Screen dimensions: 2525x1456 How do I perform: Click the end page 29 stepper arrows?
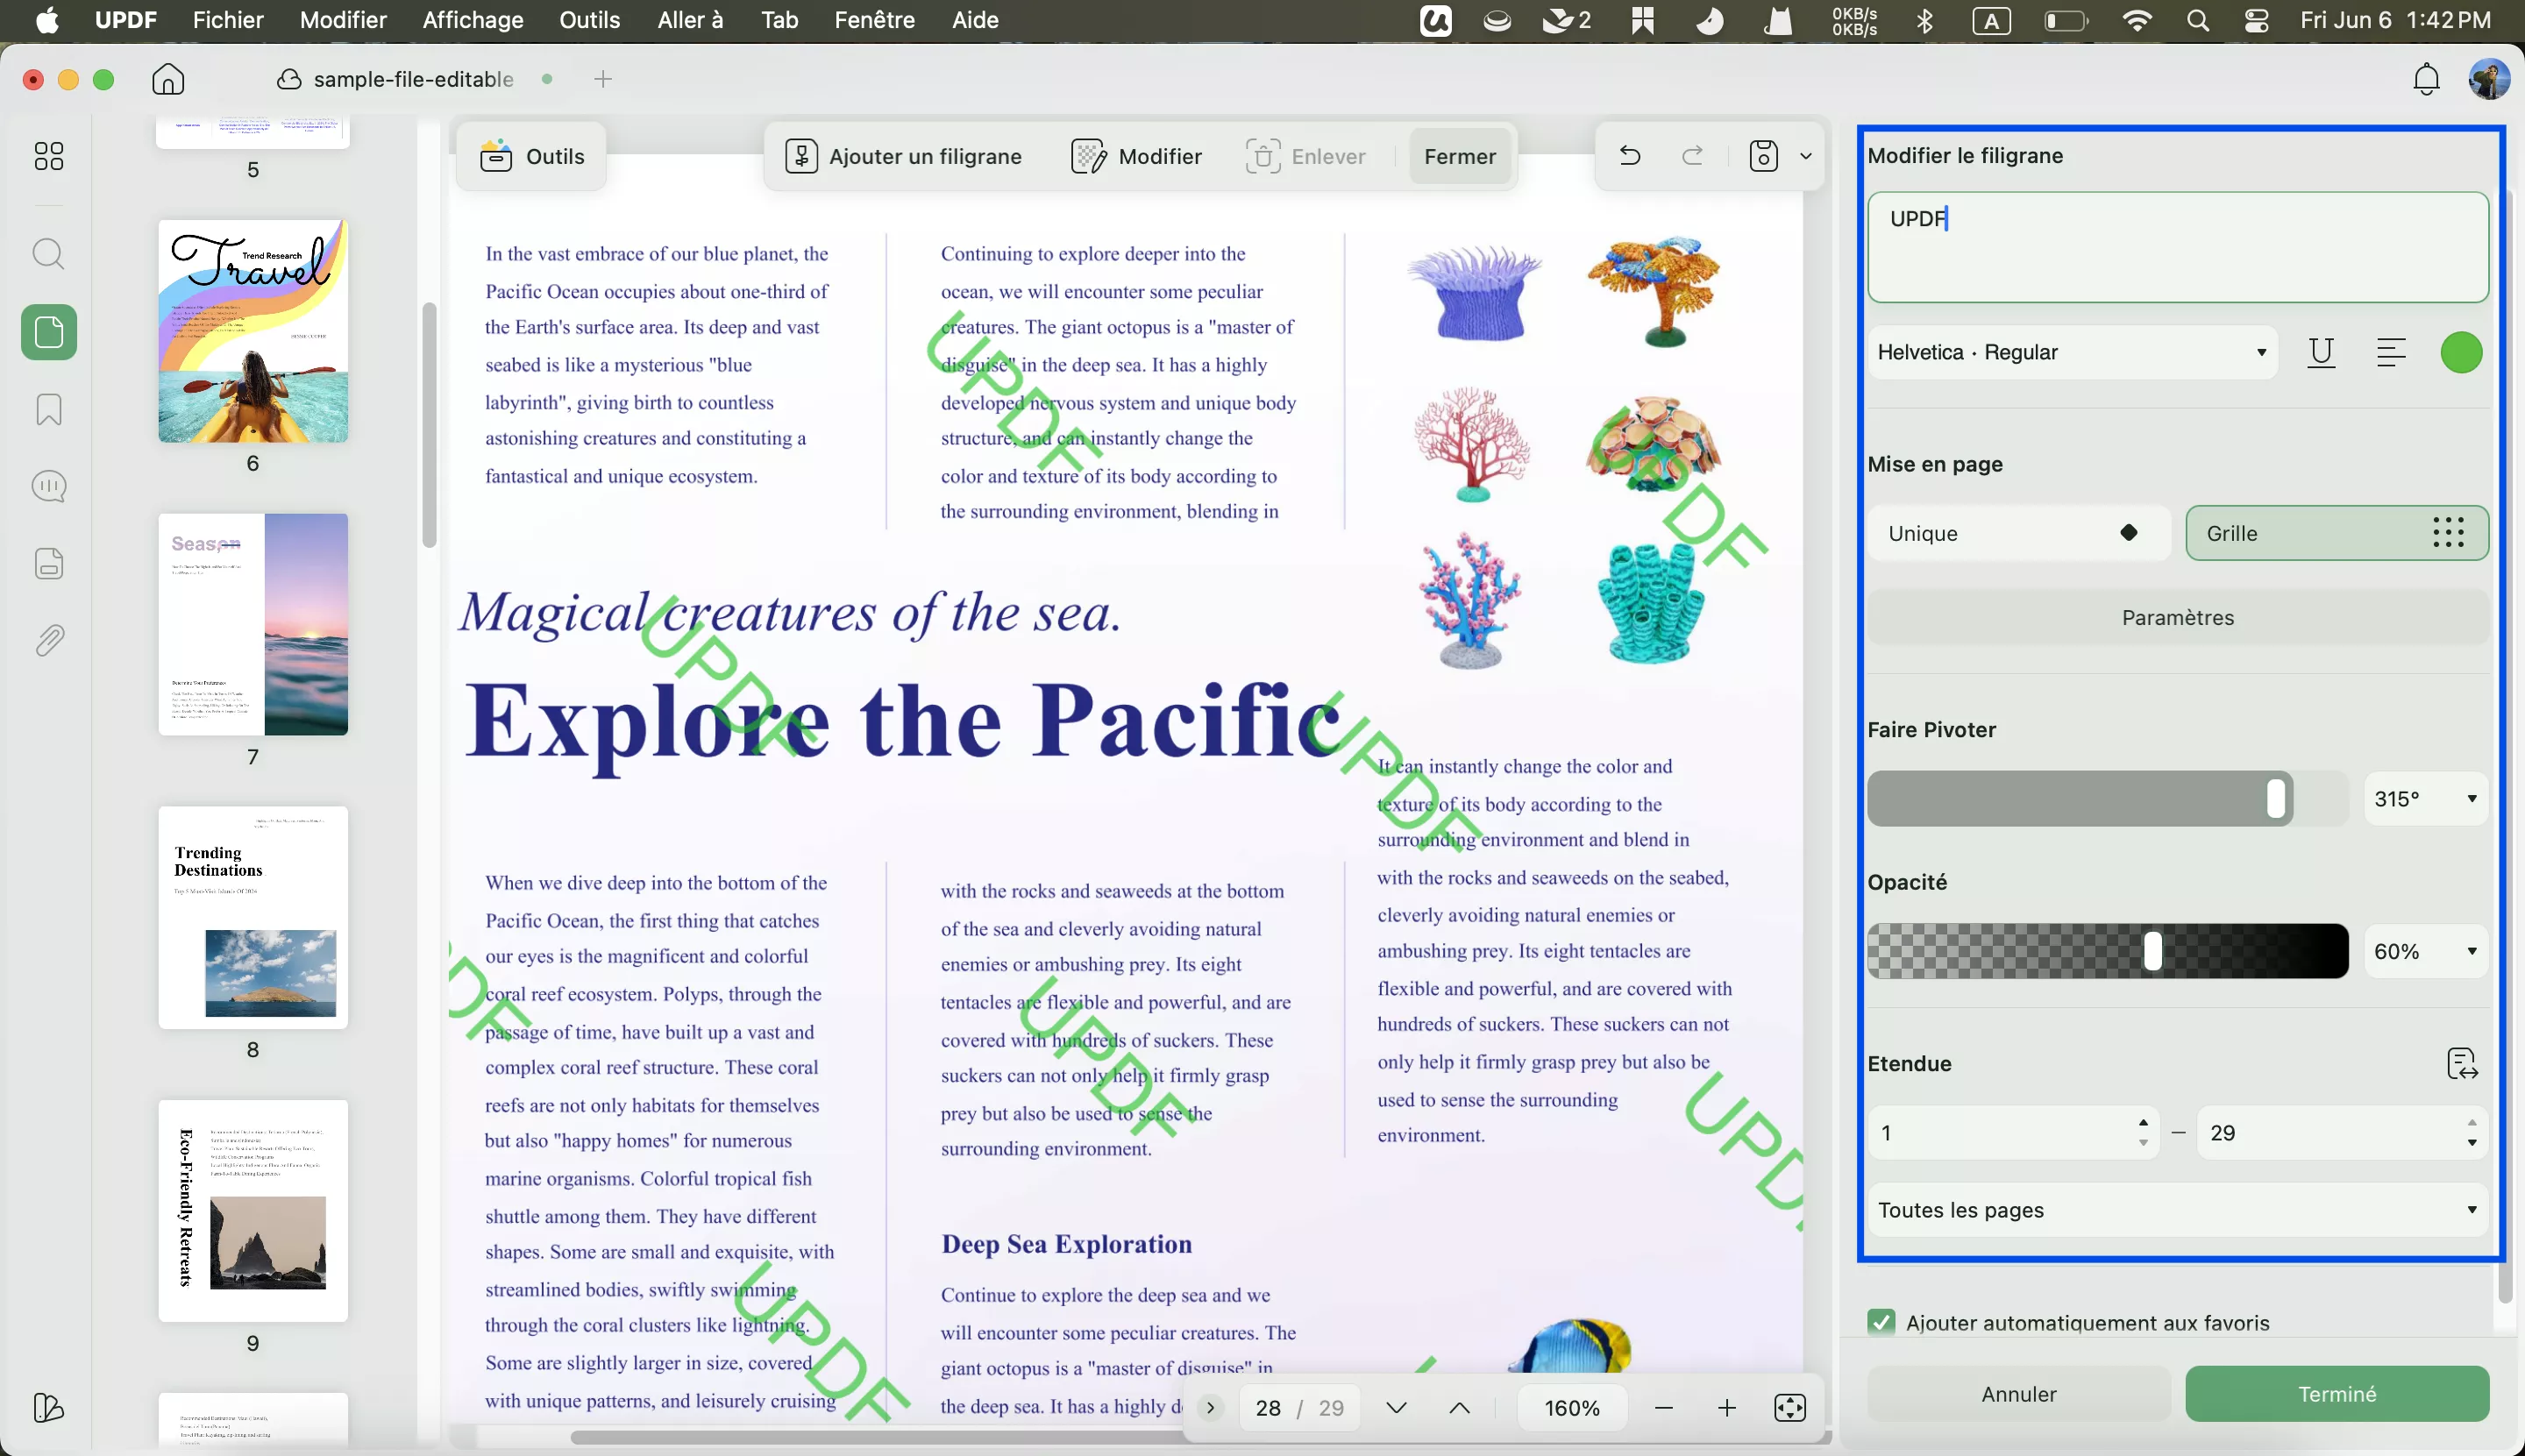(x=2472, y=1133)
